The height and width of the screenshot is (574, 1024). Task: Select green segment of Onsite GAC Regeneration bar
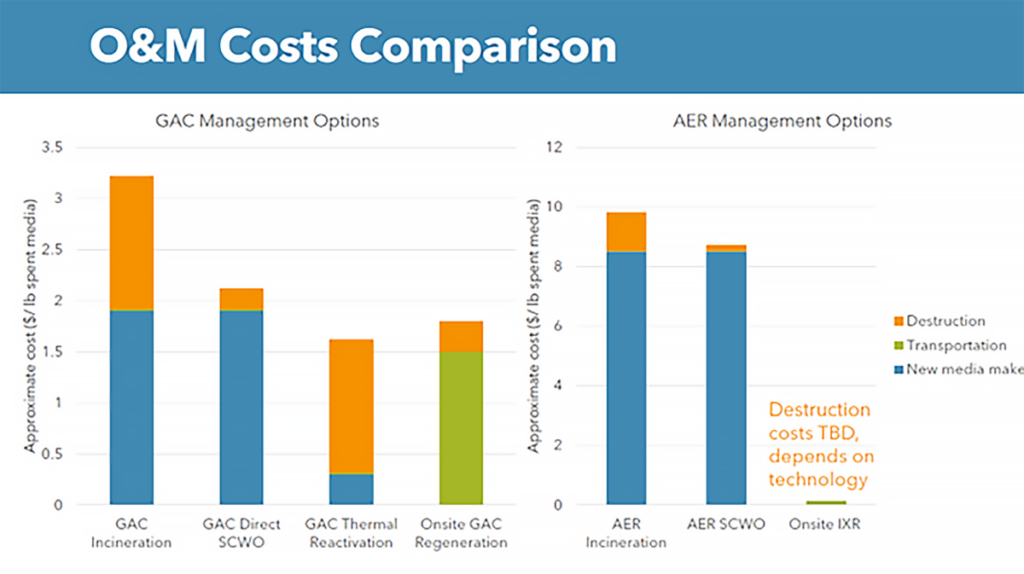[461, 428]
